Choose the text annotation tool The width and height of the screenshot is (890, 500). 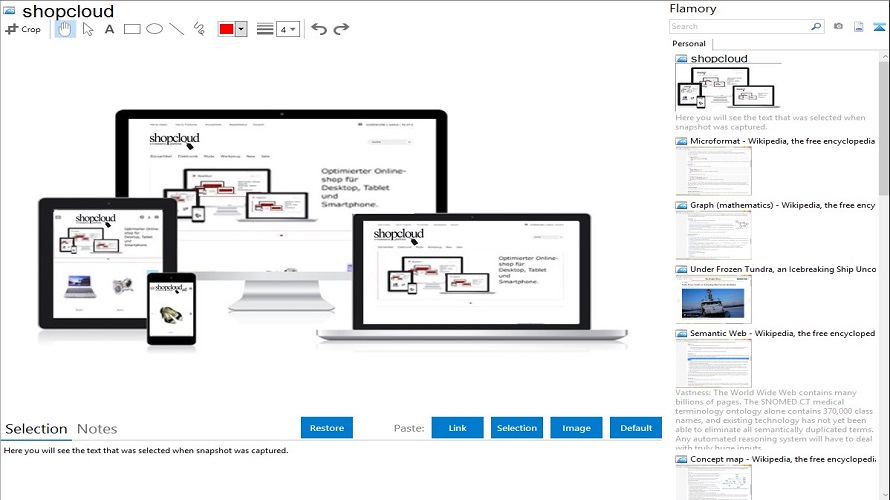(110, 29)
